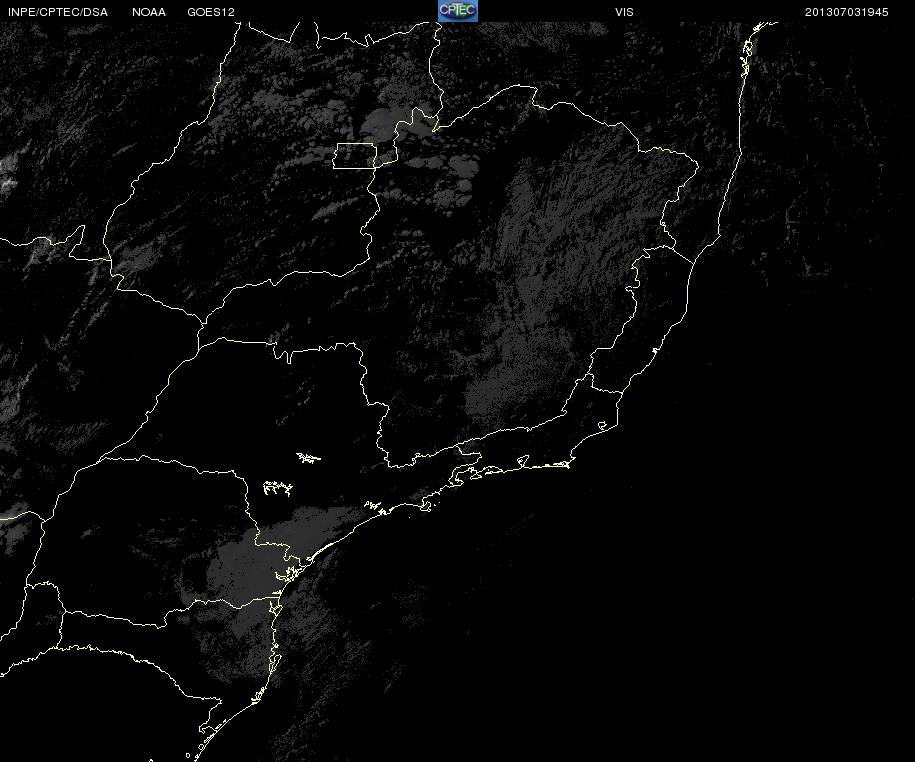Click the NOAA text in the header
Viewport: 915px width, 762px height.
pos(149,12)
